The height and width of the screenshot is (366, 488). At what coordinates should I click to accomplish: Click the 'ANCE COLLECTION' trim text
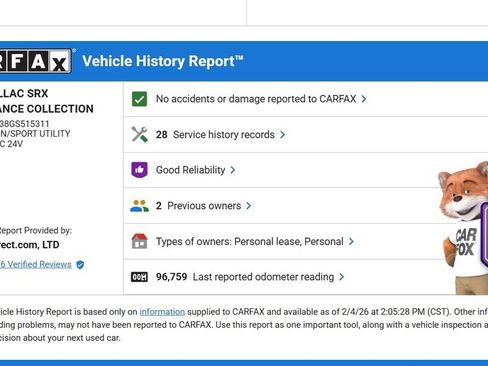pyautogui.click(x=47, y=109)
